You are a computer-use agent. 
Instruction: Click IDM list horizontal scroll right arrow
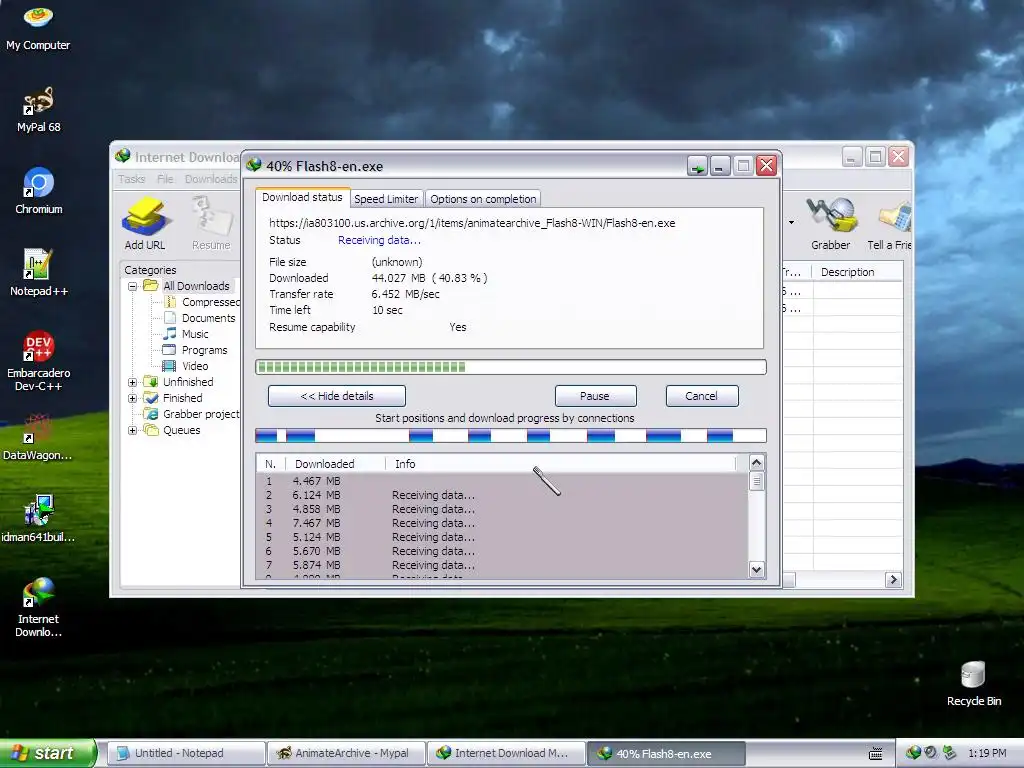click(x=893, y=579)
